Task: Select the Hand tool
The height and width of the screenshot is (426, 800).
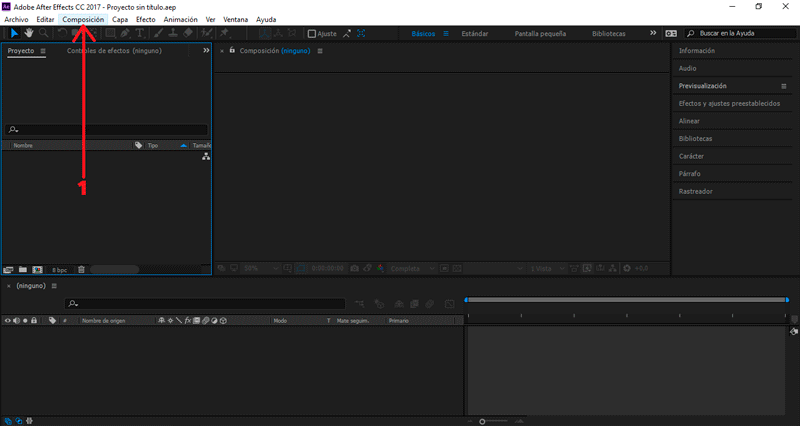Action: point(29,33)
